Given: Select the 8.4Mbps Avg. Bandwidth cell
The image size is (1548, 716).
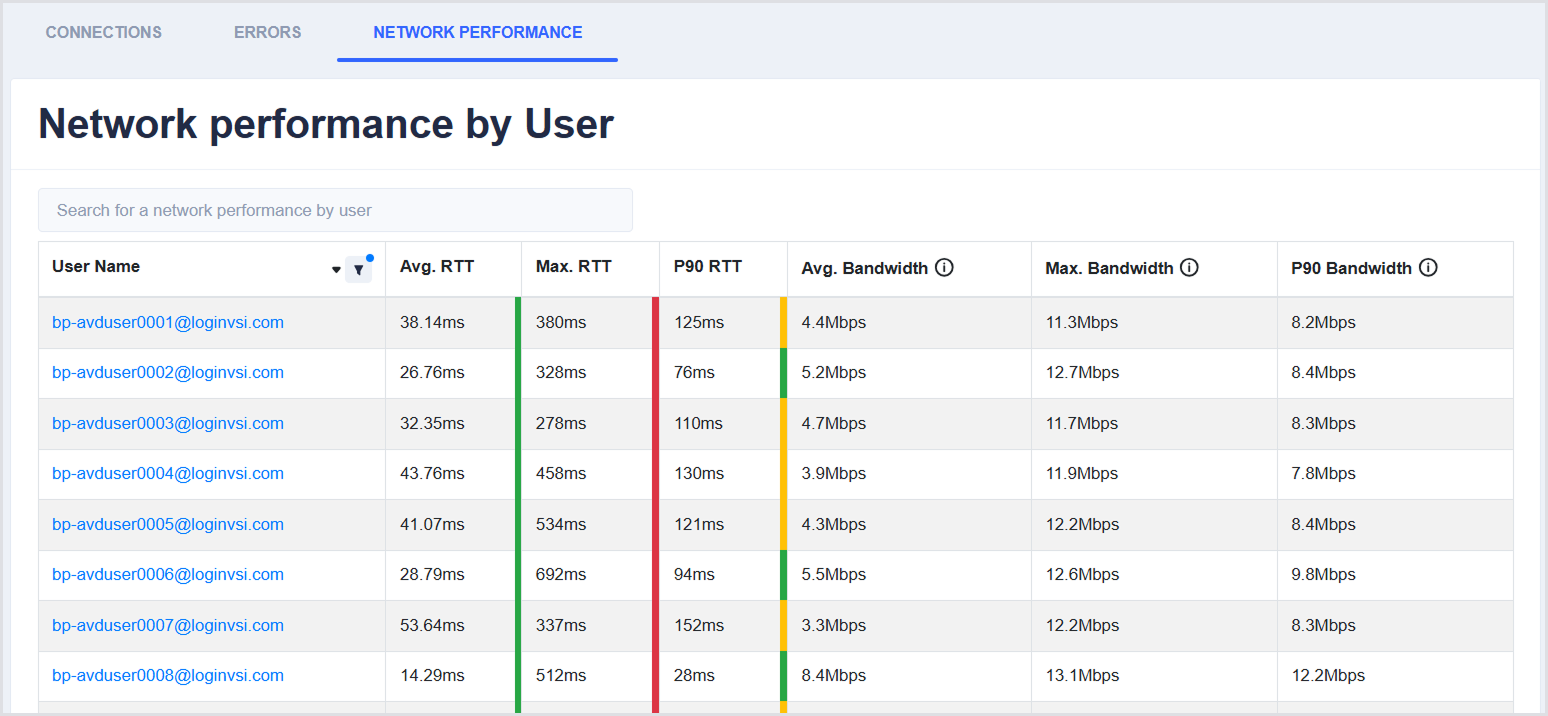Looking at the screenshot, I should 909,675.
